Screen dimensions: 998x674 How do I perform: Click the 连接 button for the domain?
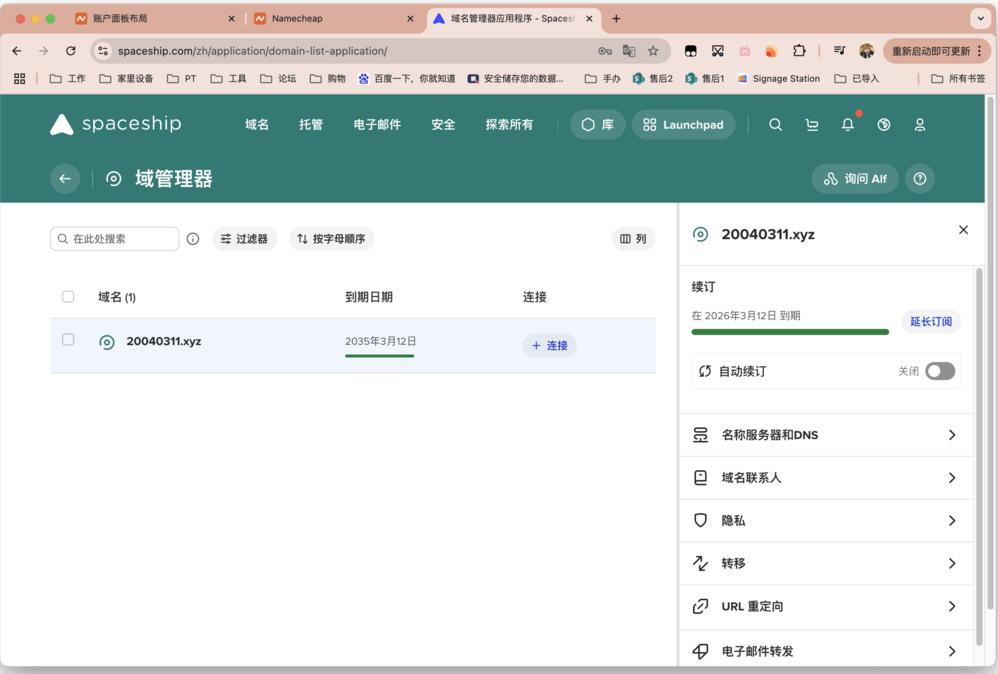(x=550, y=346)
